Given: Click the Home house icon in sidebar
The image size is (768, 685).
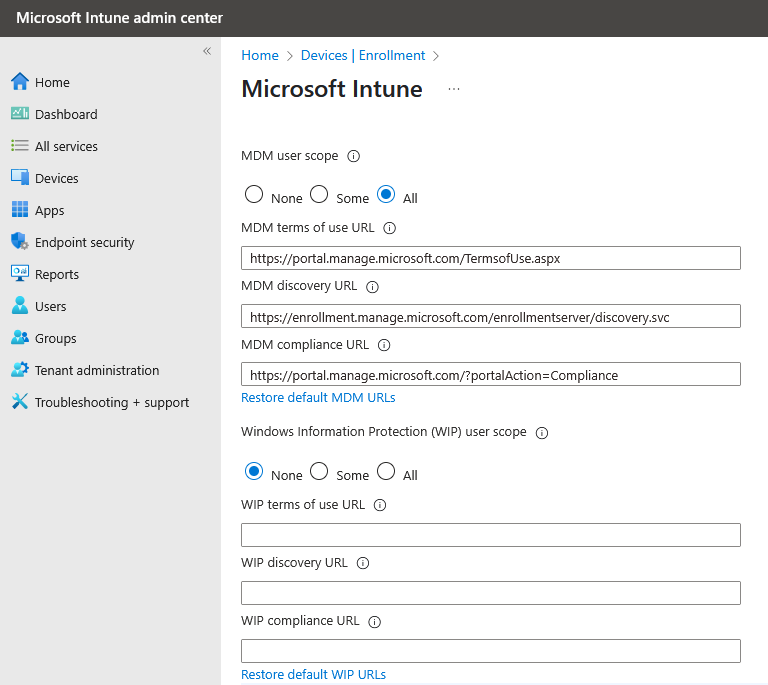Looking at the screenshot, I should (20, 82).
